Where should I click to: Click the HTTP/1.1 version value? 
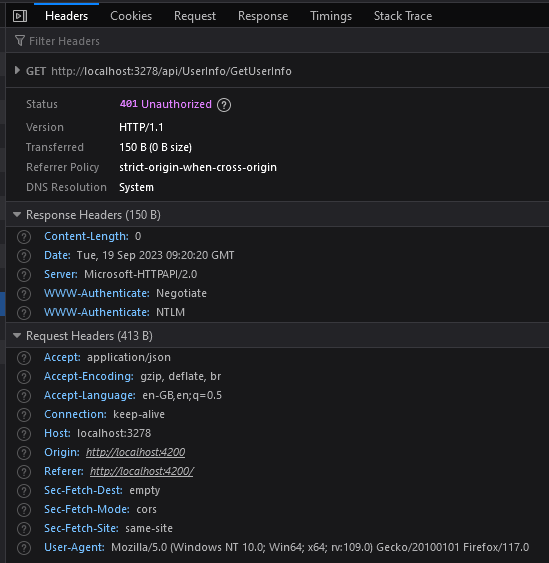point(141,127)
